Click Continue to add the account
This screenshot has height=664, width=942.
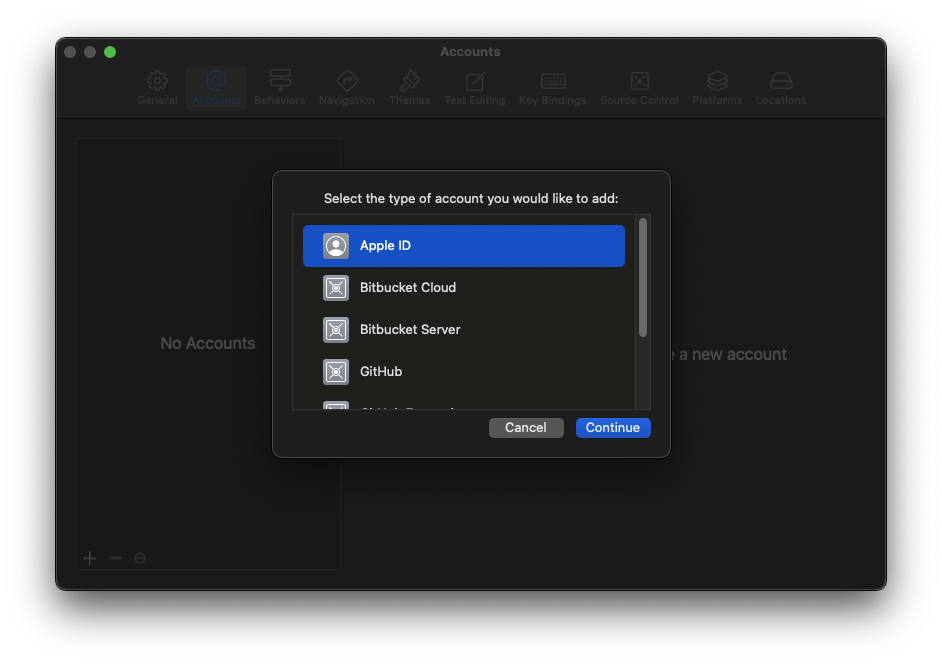(613, 428)
